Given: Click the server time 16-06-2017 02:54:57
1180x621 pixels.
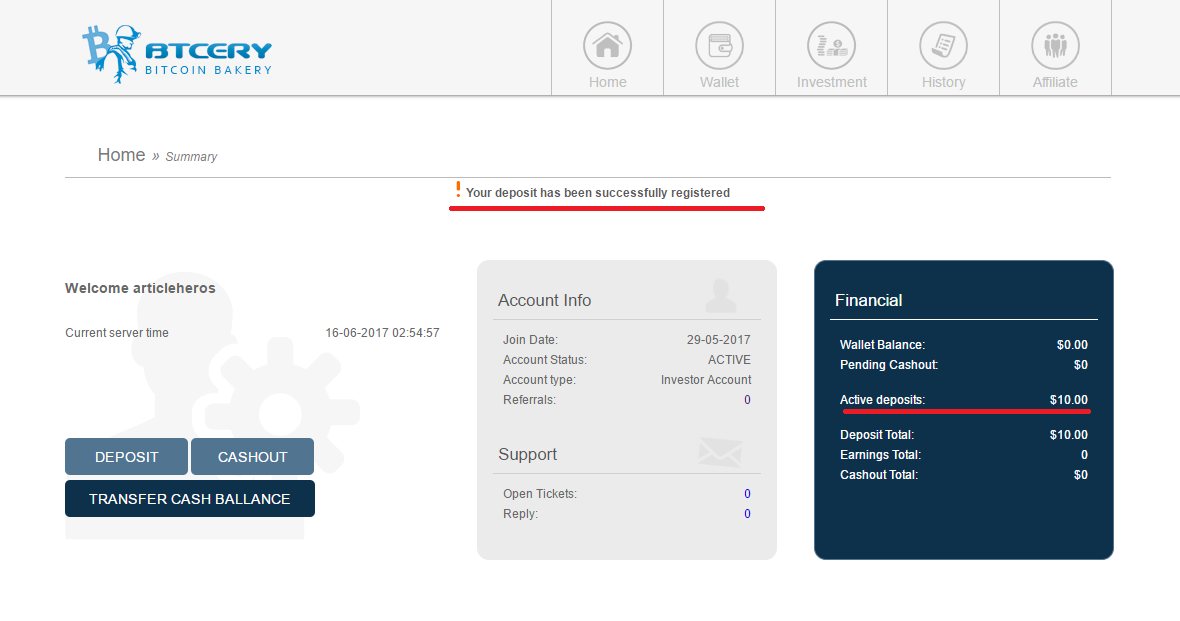Looking at the screenshot, I should 382,333.
